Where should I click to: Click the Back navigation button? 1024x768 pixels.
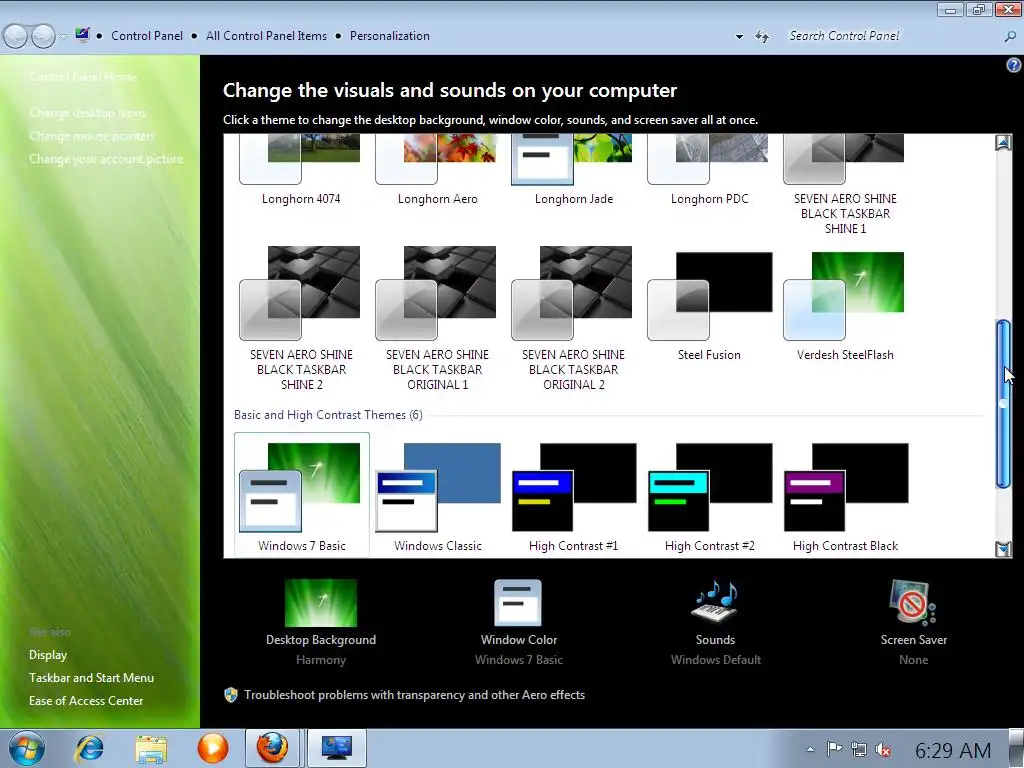(x=16, y=36)
